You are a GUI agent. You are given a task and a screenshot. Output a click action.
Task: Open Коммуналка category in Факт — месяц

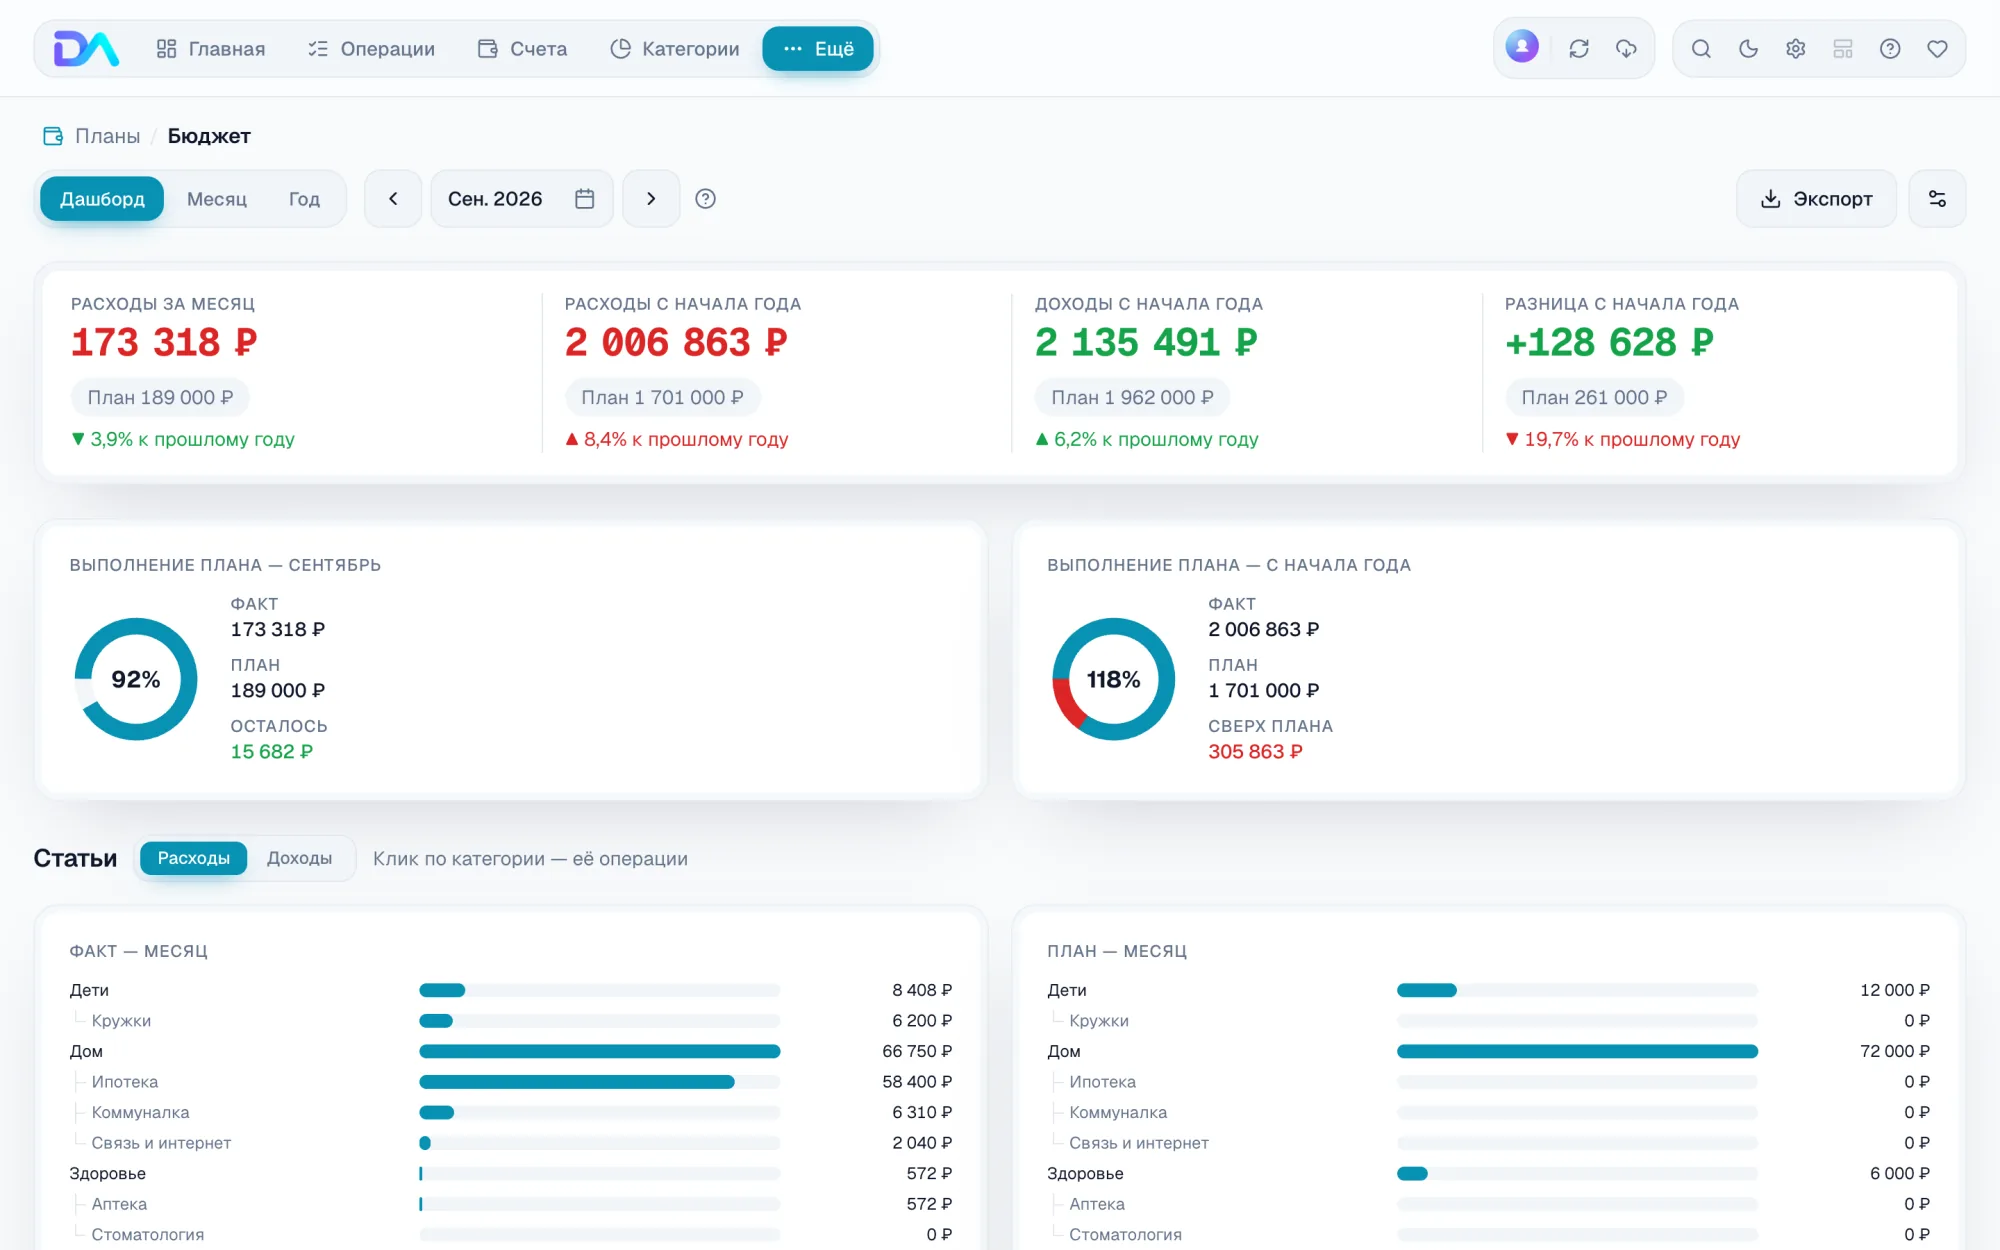[140, 1112]
